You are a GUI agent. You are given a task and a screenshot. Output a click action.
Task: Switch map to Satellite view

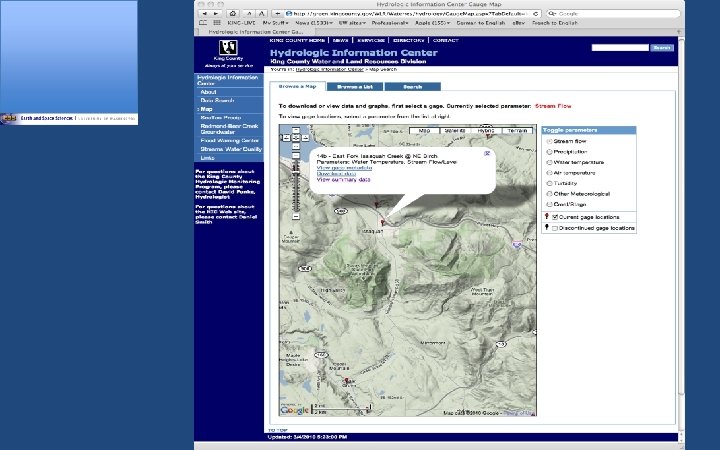pyautogui.click(x=455, y=131)
